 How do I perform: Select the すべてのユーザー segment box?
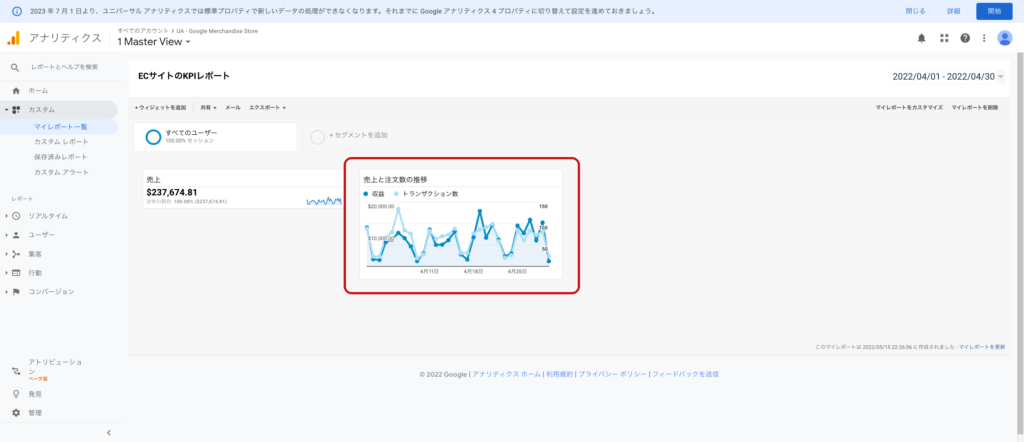coord(216,137)
